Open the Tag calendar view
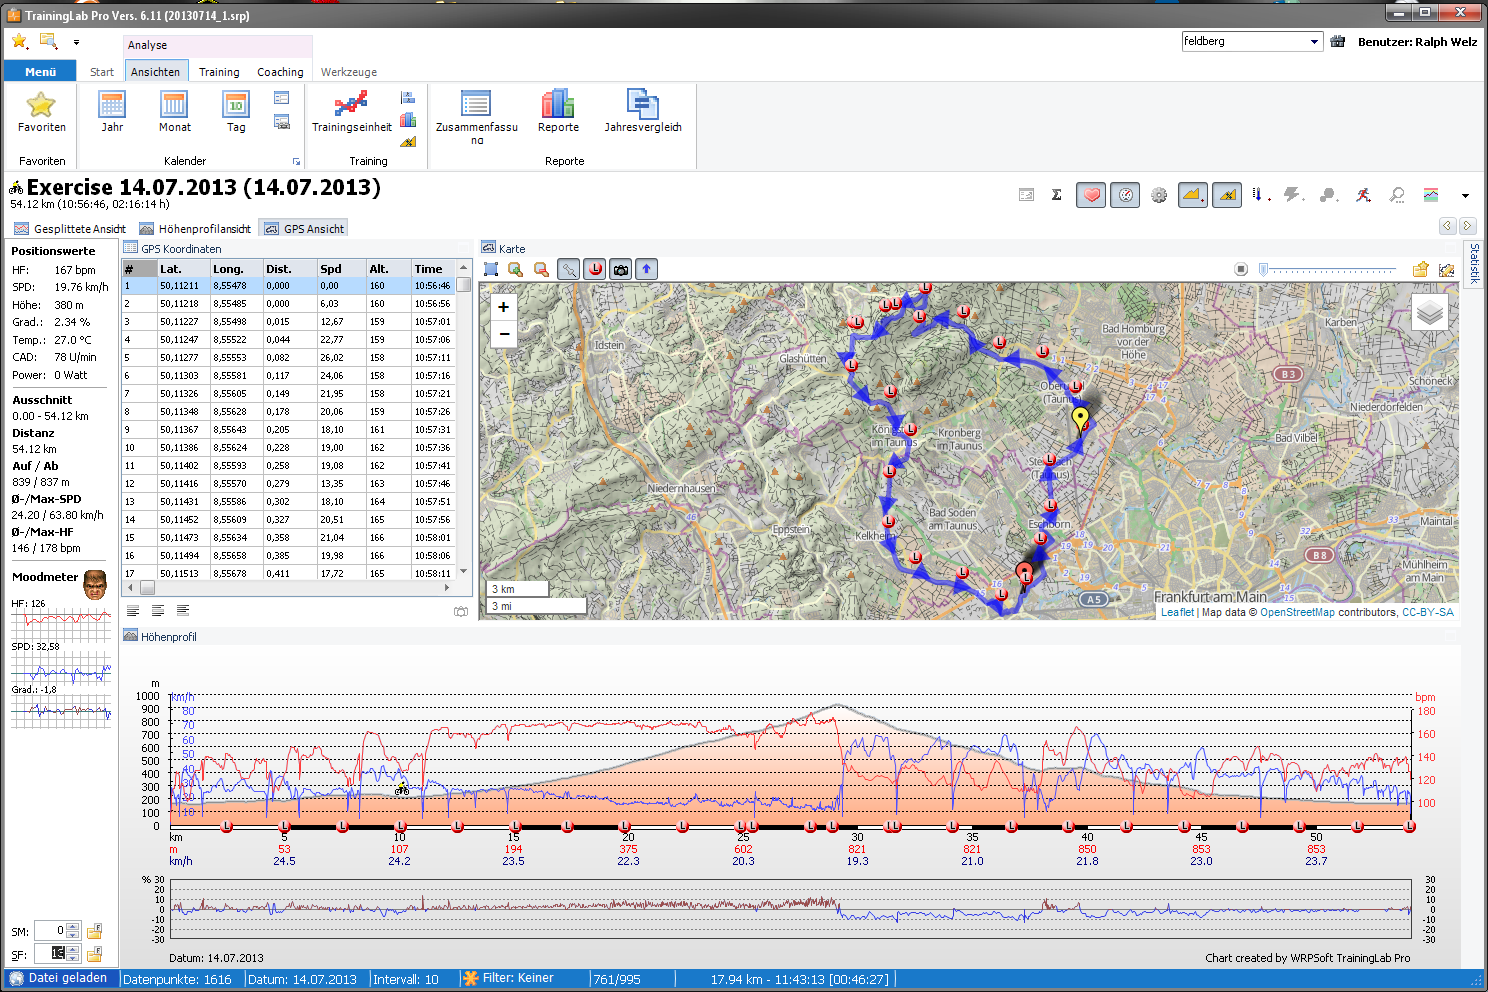The image size is (1488, 992). click(x=236, y=111)
